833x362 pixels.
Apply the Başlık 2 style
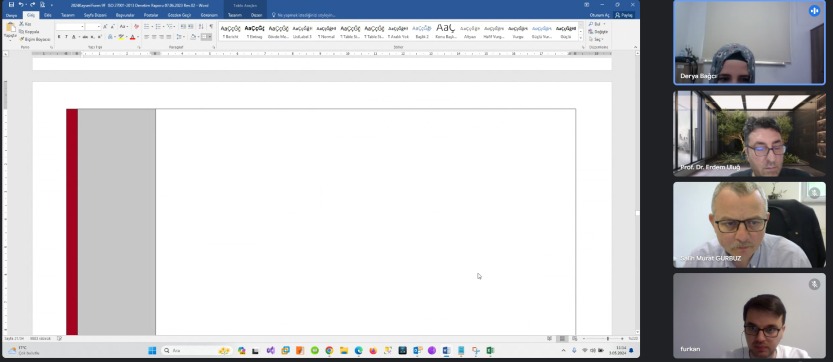pyautogui.click(x=422, y=31)
